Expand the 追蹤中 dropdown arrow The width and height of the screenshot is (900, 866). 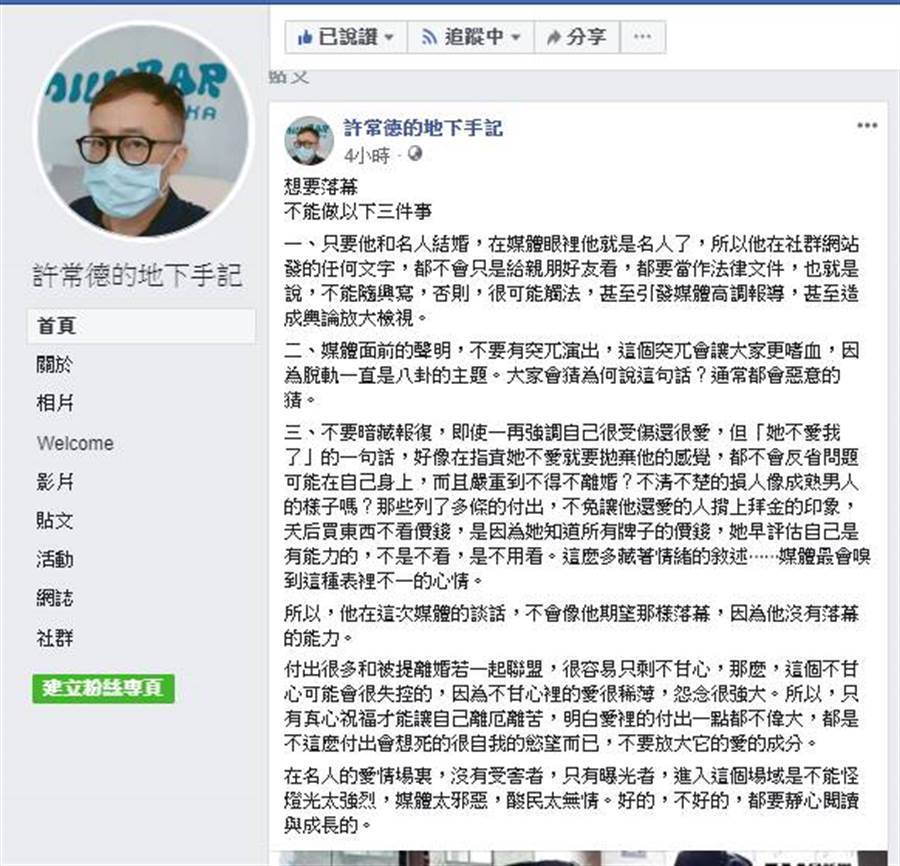point(515,38)
